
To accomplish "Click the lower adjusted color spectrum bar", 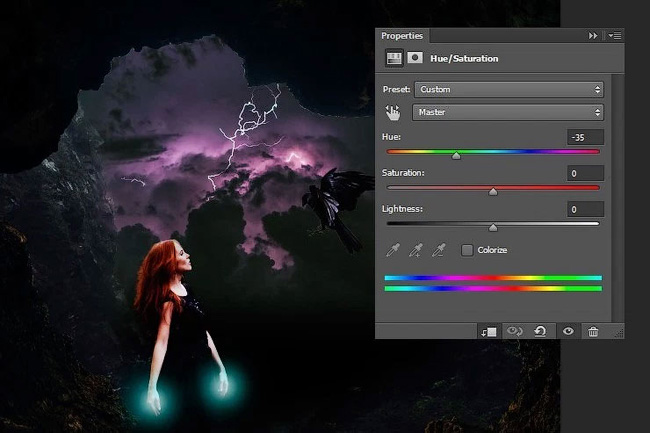I will tap(493, 288).
